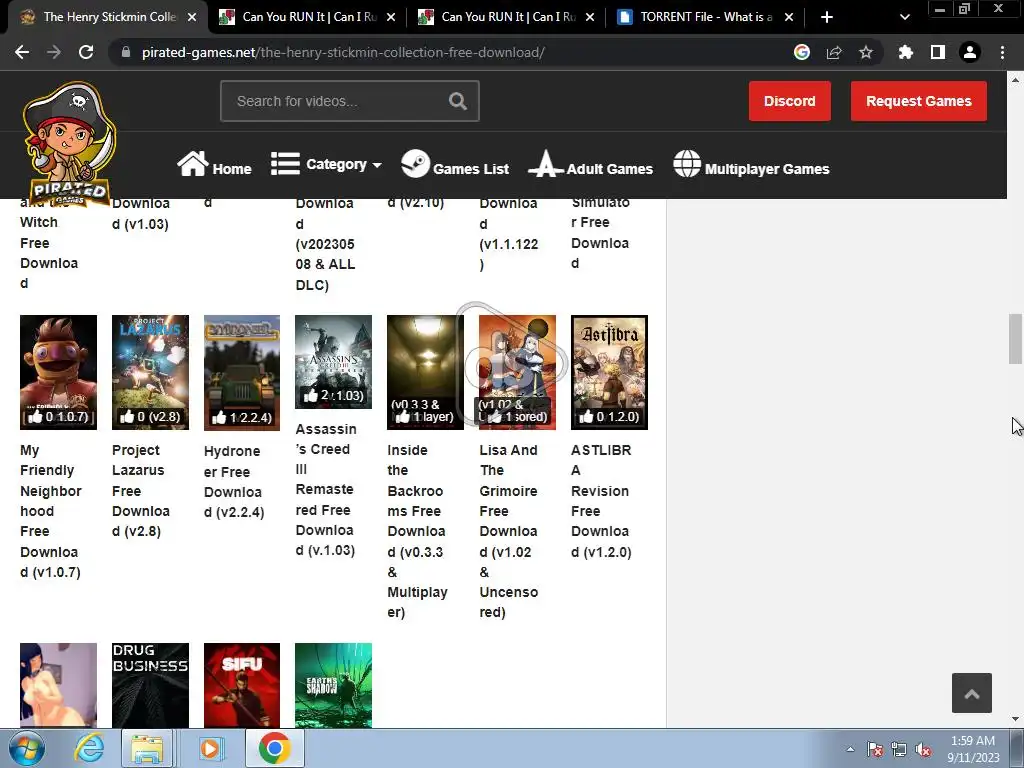Open Windows Start menu
This screenshot has width=1024, height=768.
pos(26,749)
